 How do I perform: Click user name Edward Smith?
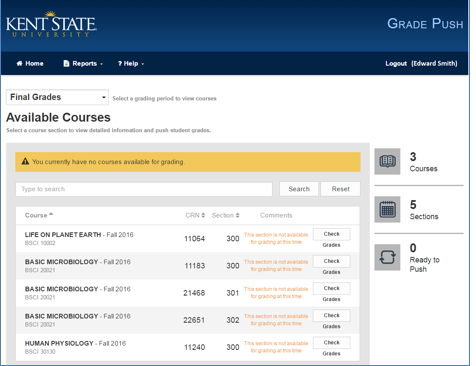434,63
